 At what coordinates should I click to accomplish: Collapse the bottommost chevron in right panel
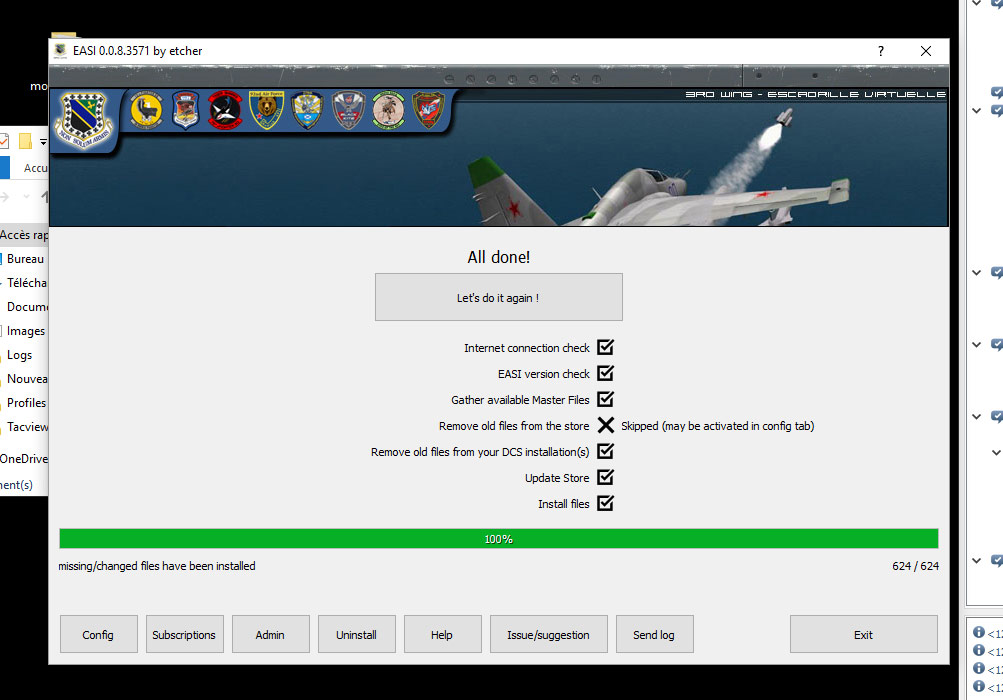pyautogui.click(x=977, y=560)
